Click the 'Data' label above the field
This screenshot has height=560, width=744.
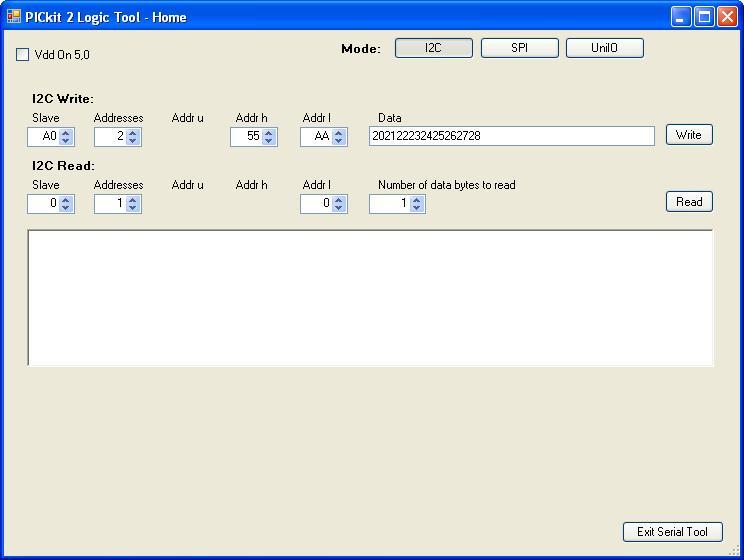tap(390, 118)
